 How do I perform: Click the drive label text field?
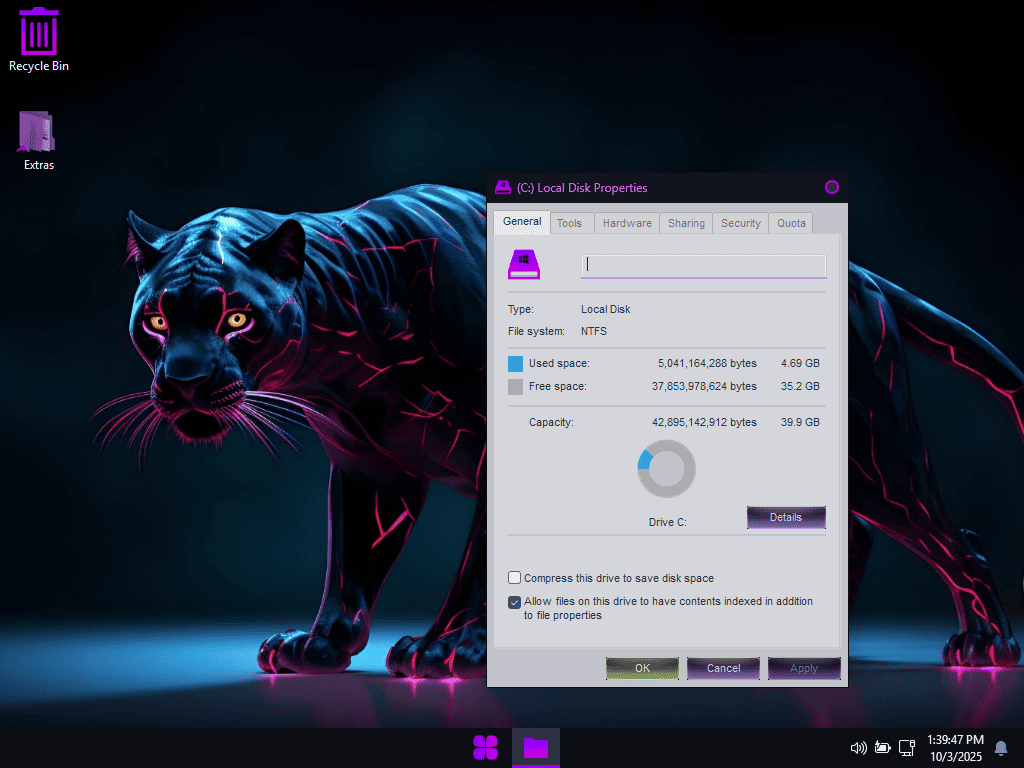[703, 265]
